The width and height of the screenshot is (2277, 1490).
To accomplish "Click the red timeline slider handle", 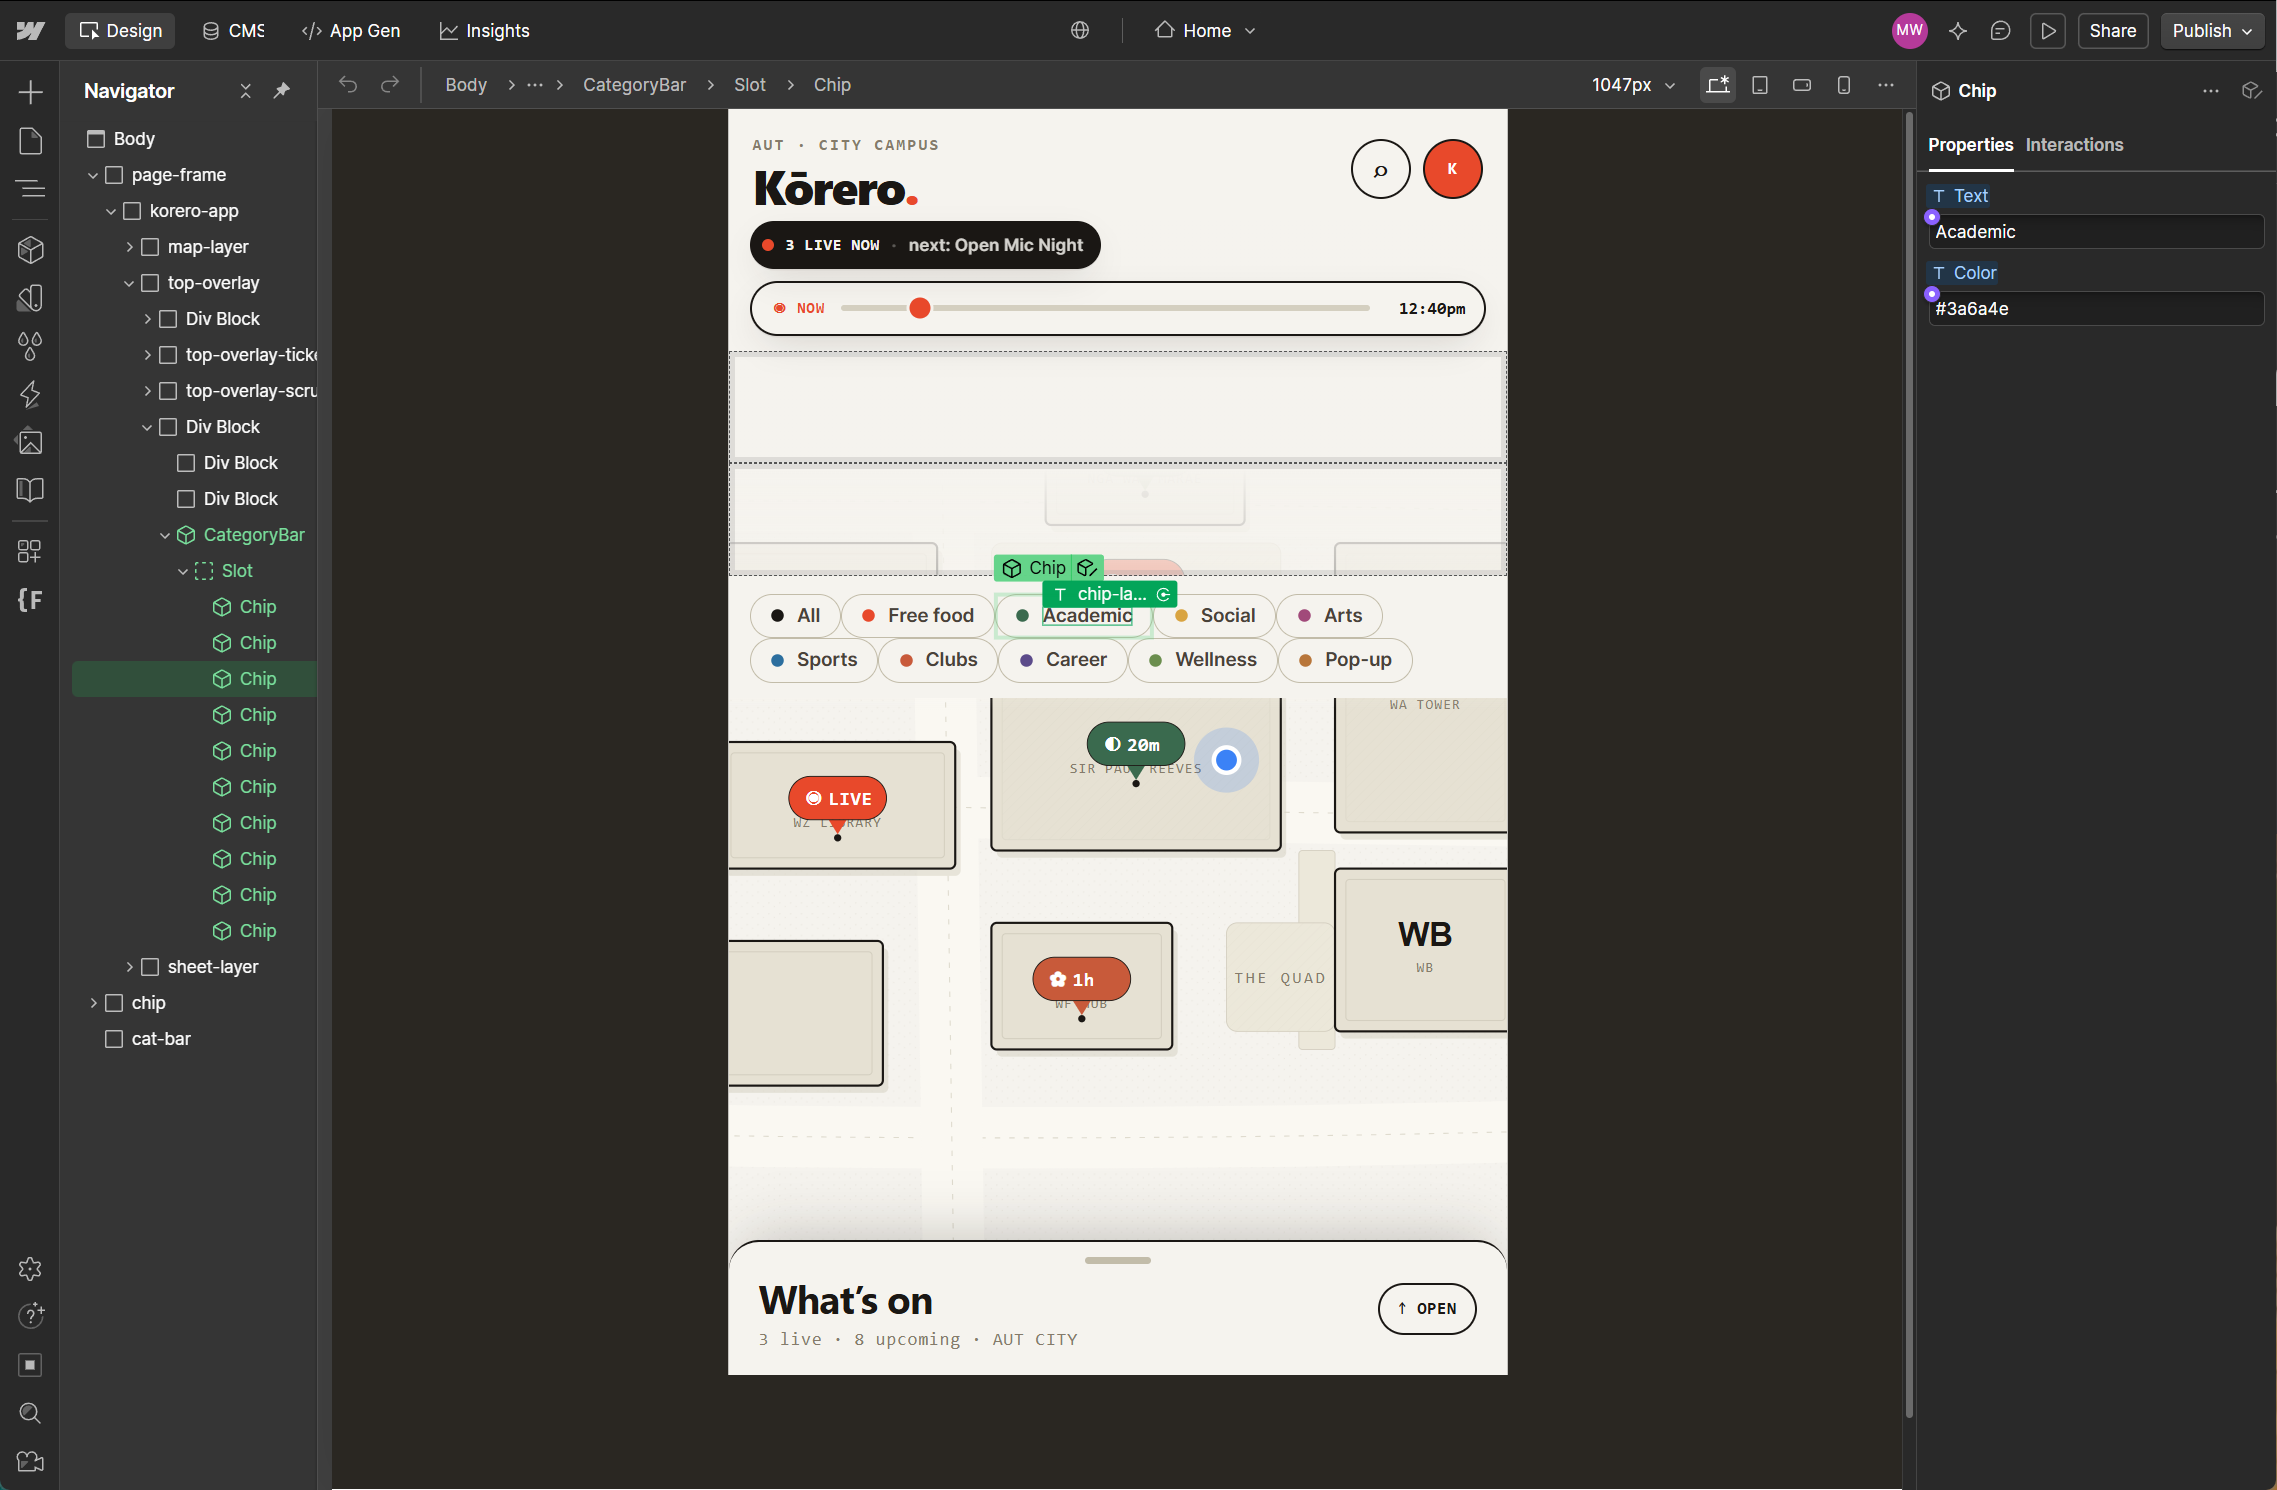I will coord(919,308).
